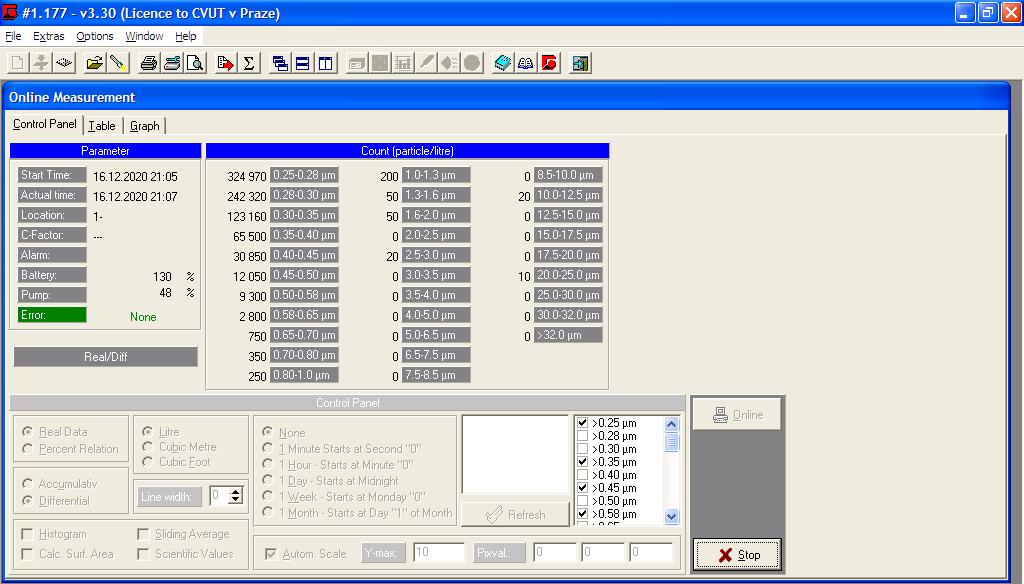Click the grayed dotted diamond icon
Screen dimensions: 1024x584
pos(64,63)
